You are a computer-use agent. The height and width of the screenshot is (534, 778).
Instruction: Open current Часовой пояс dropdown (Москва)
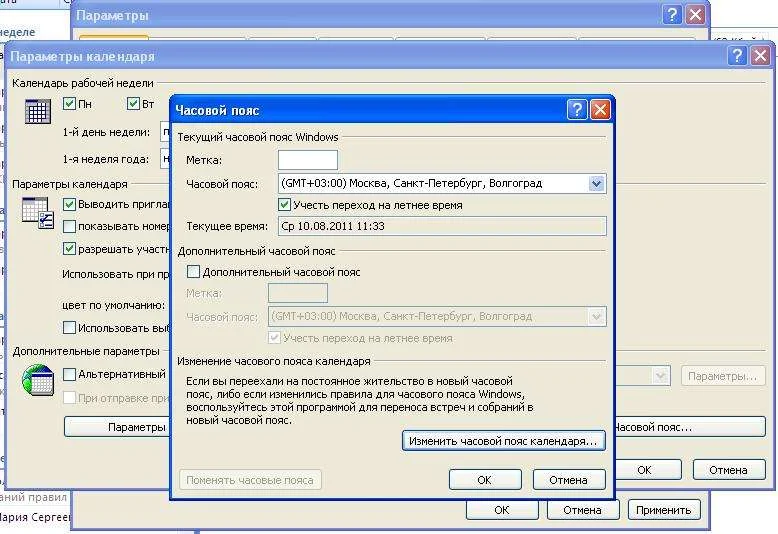(596, 184)
